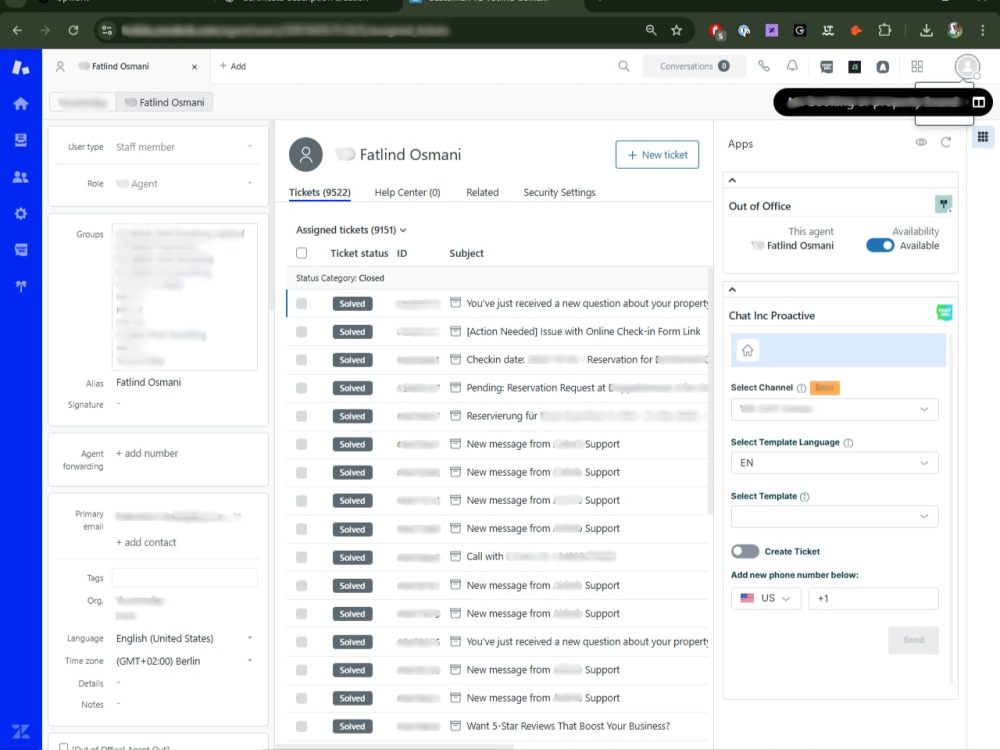Check the select-all tickets checkbox
Screen dimensions: 1000x750
[x=302, y=253]
